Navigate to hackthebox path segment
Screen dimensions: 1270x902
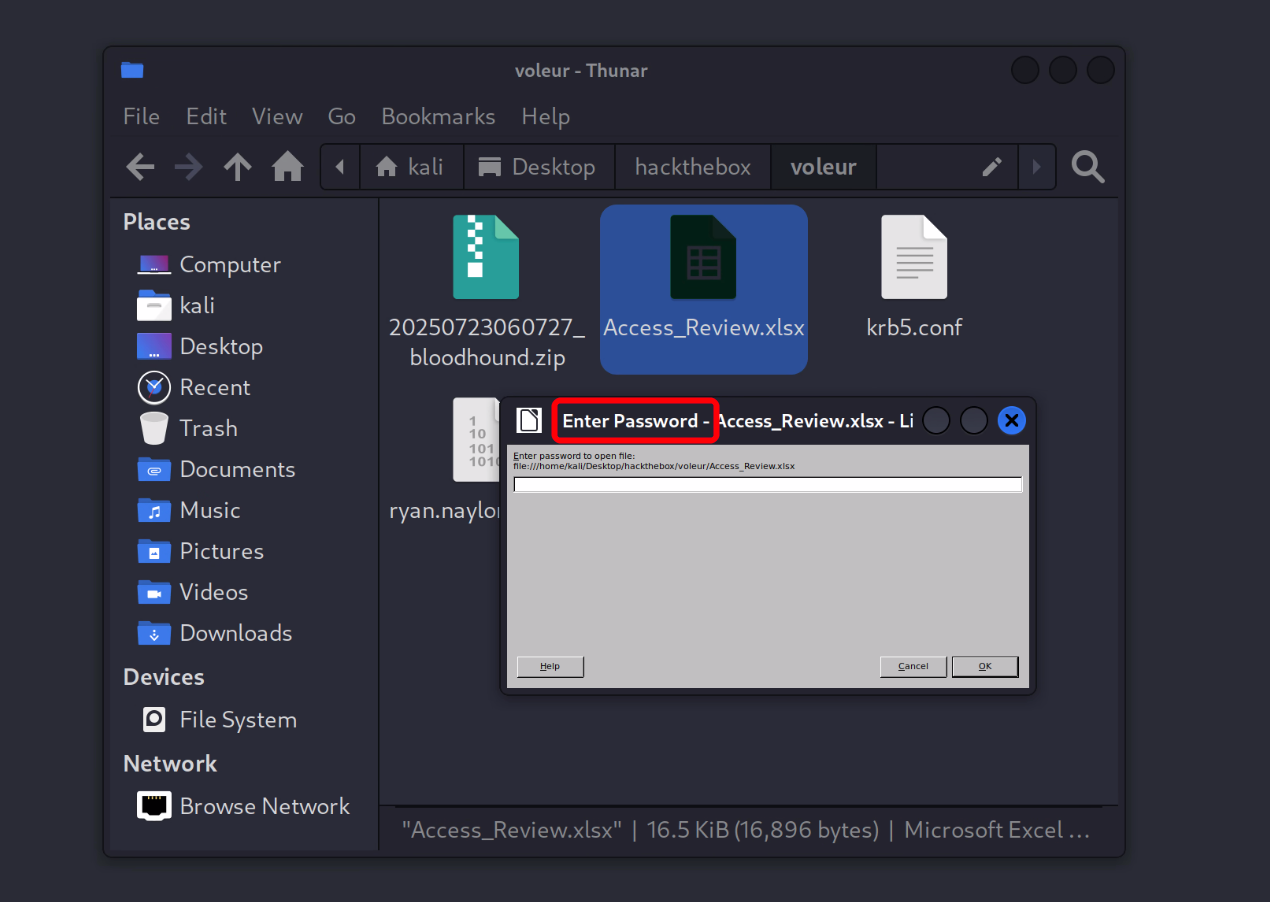(x=692, y=167)
